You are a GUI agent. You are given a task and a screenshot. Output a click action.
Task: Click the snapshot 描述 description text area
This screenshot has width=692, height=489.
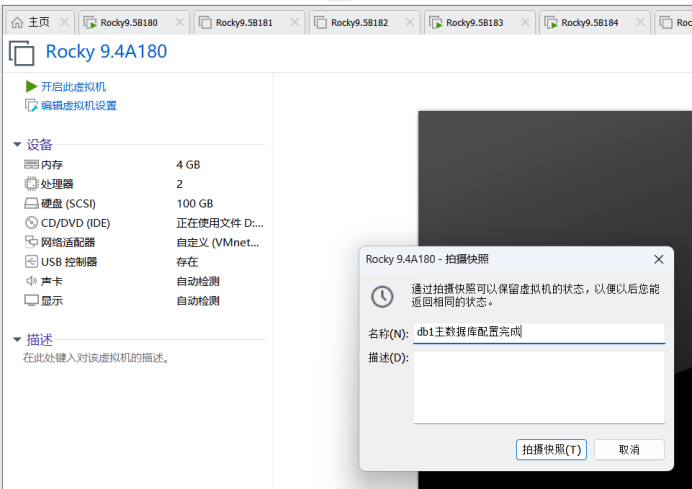click(x=538, y=386)
